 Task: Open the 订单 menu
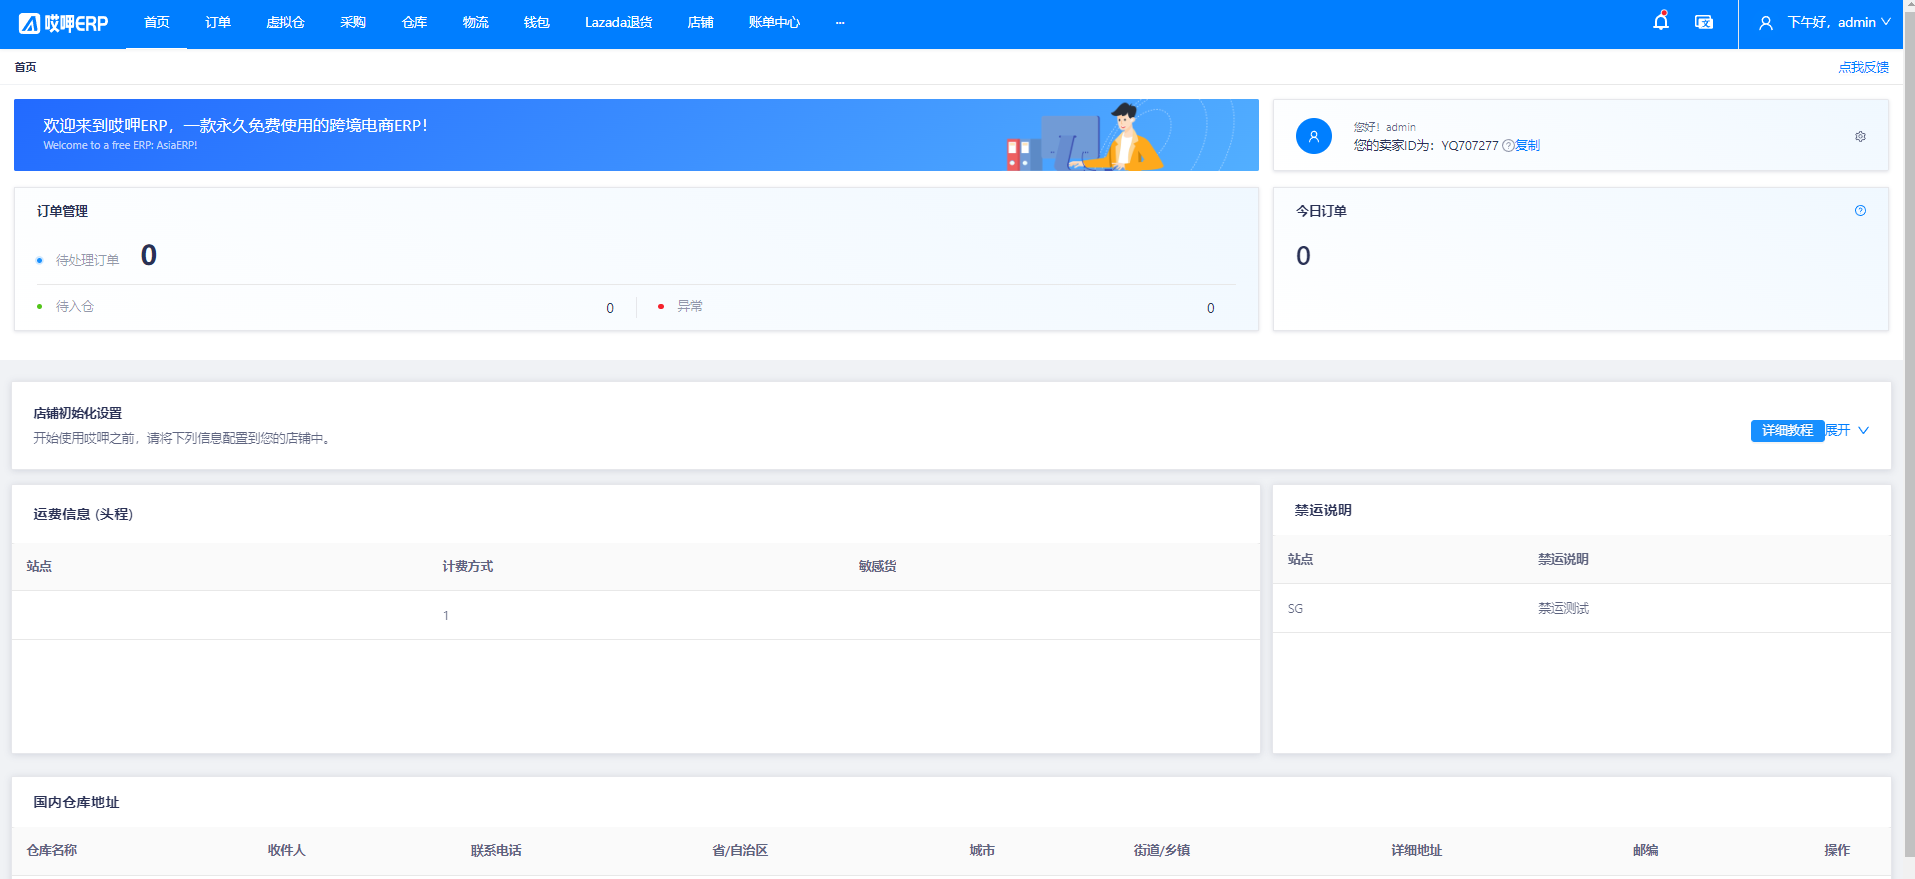(x=218, y=23)
